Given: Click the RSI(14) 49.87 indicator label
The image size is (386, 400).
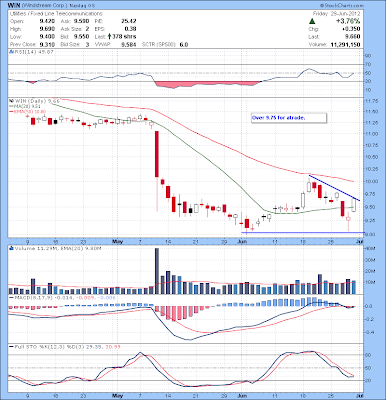Looking at the screenshot, I should [x=33, y=52].
